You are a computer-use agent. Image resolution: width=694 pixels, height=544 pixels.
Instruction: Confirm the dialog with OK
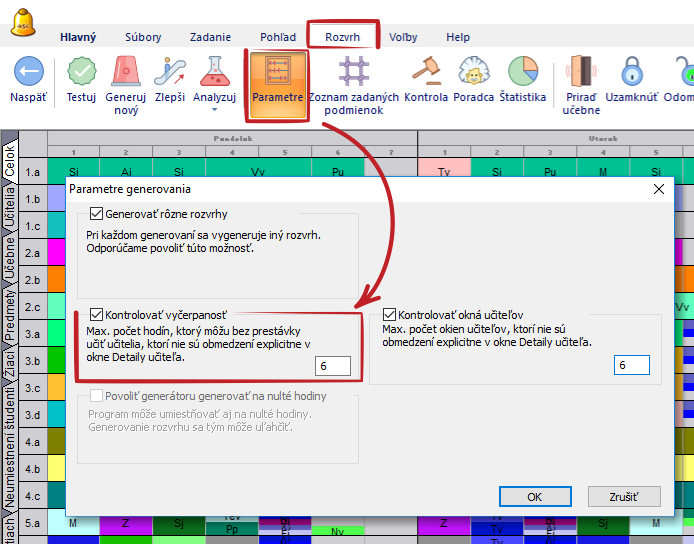[534, 496]
